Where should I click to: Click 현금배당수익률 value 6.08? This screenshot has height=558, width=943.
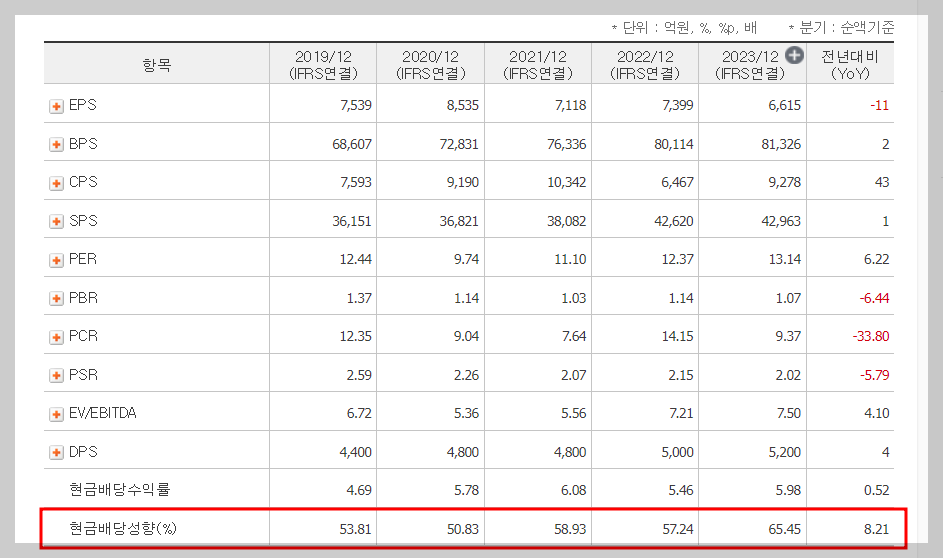point(574,491)
